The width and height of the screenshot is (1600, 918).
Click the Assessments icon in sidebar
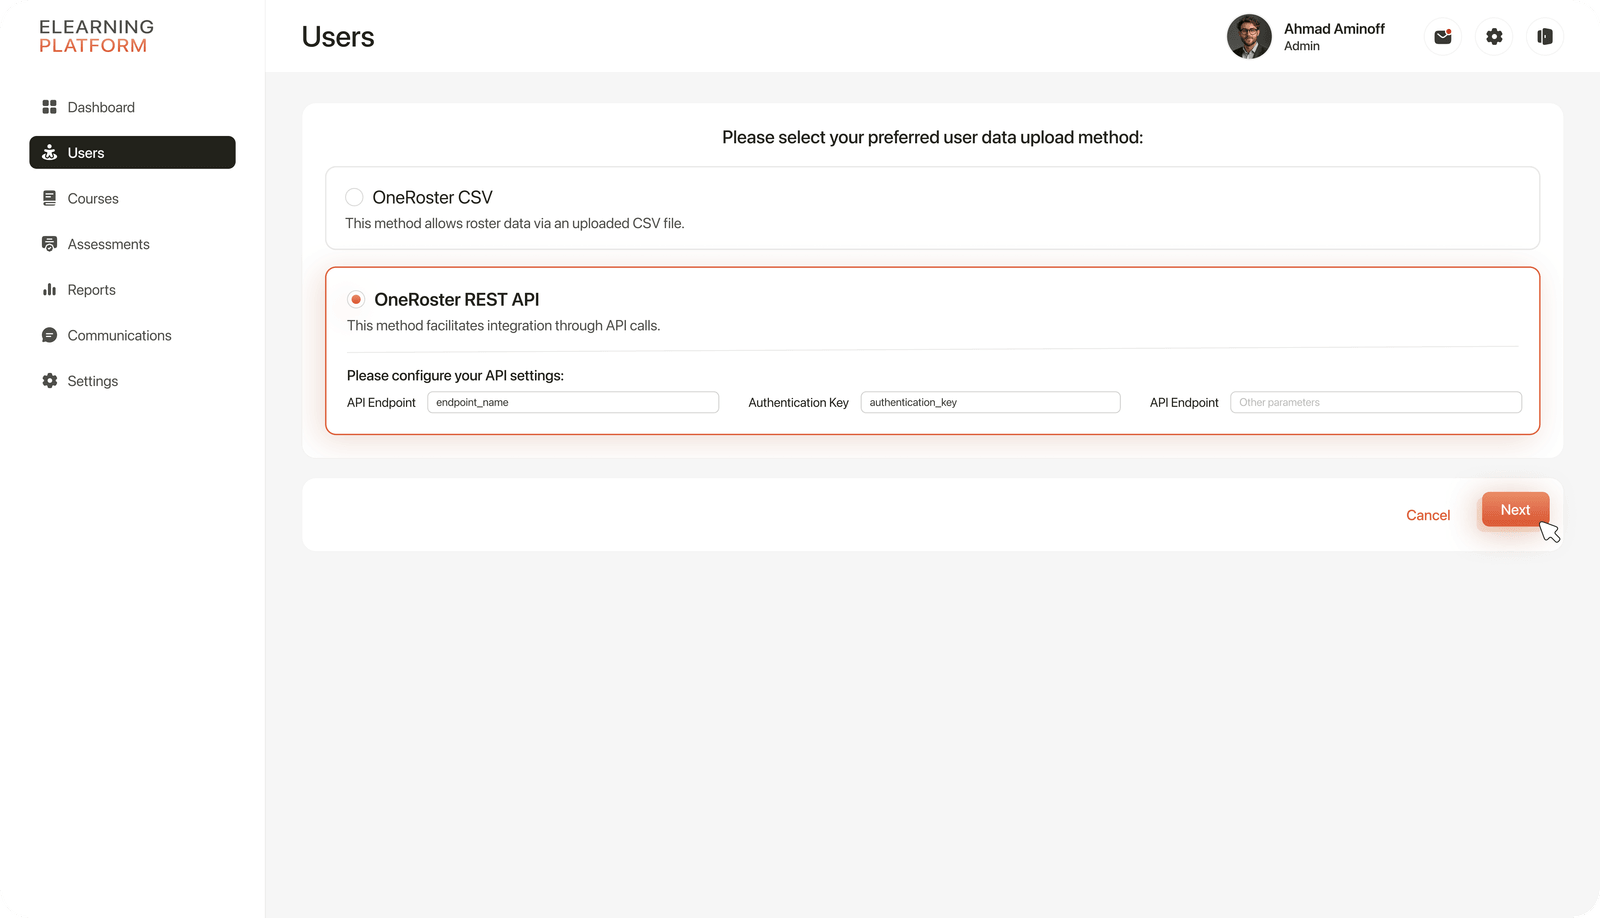49,244
